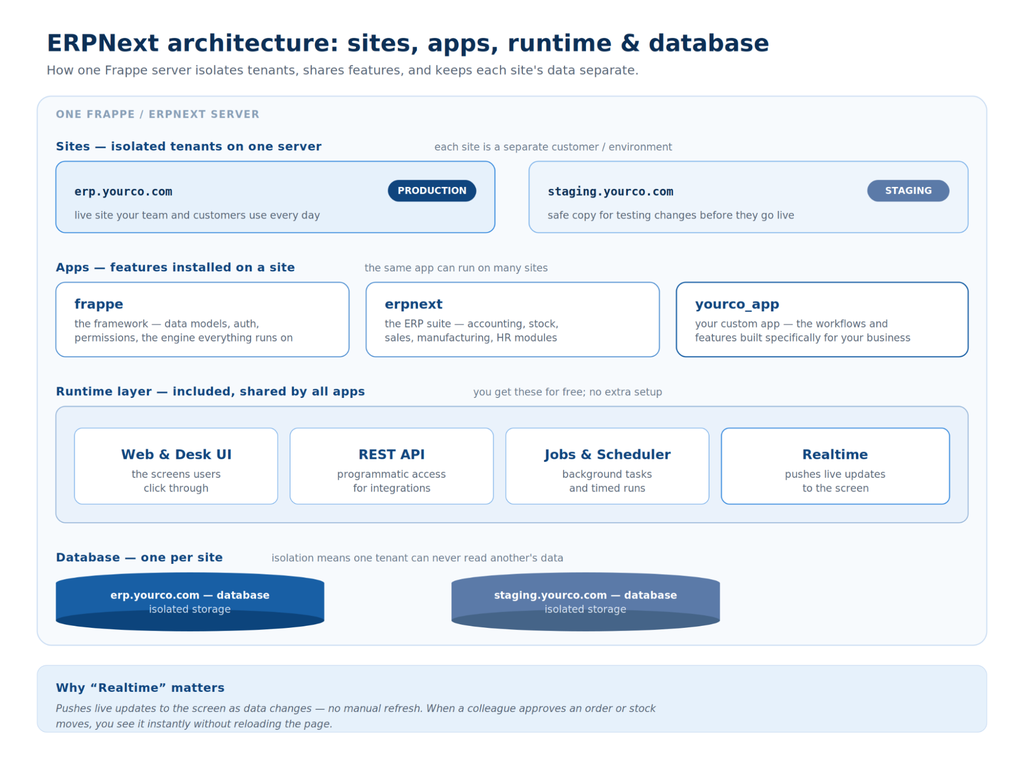The height and width of the screenshot is (760, 1024).
Task: Click the ERPNext architecture main title
Action: 408,43
